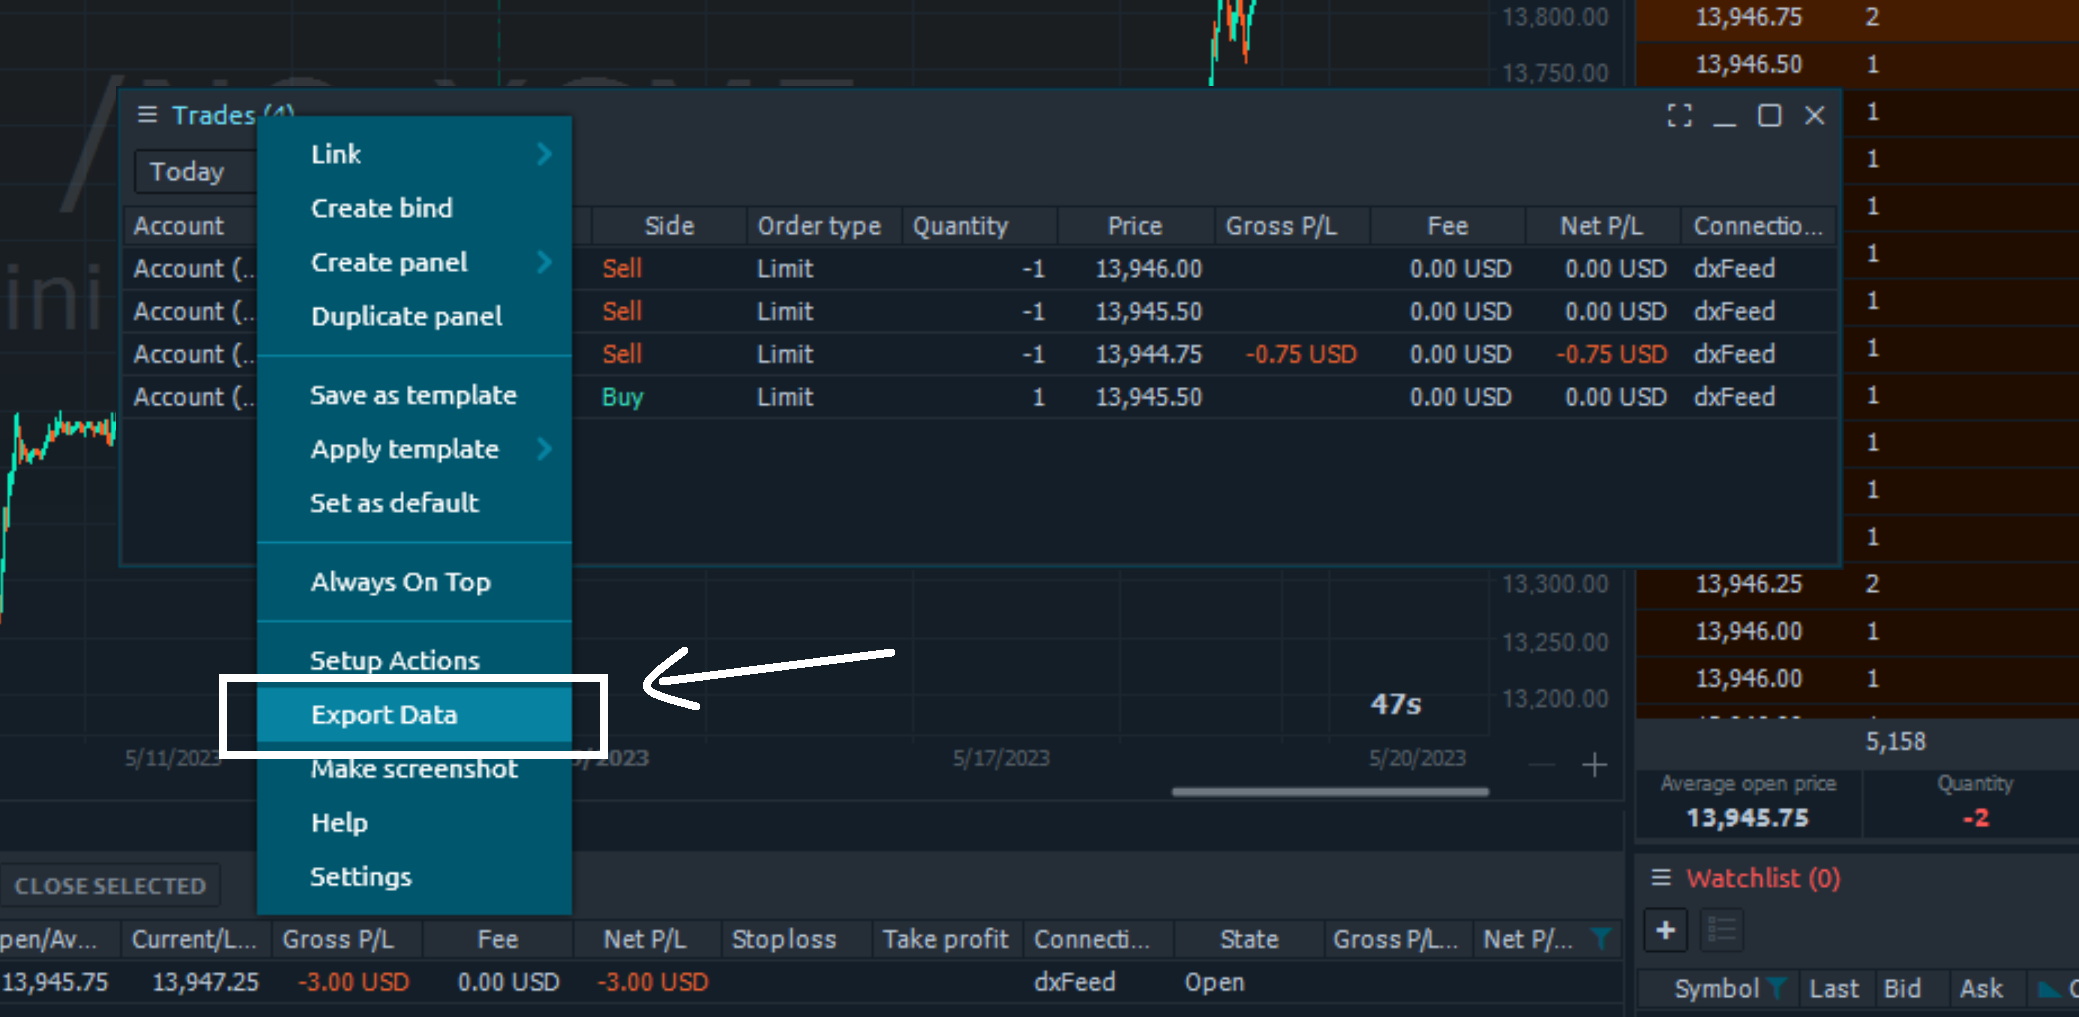Viewport: 2079px width, 1017px height.
Task: Zoom out the chart with minus icon
Action: pyautogui.click(x=1542, y=766)
